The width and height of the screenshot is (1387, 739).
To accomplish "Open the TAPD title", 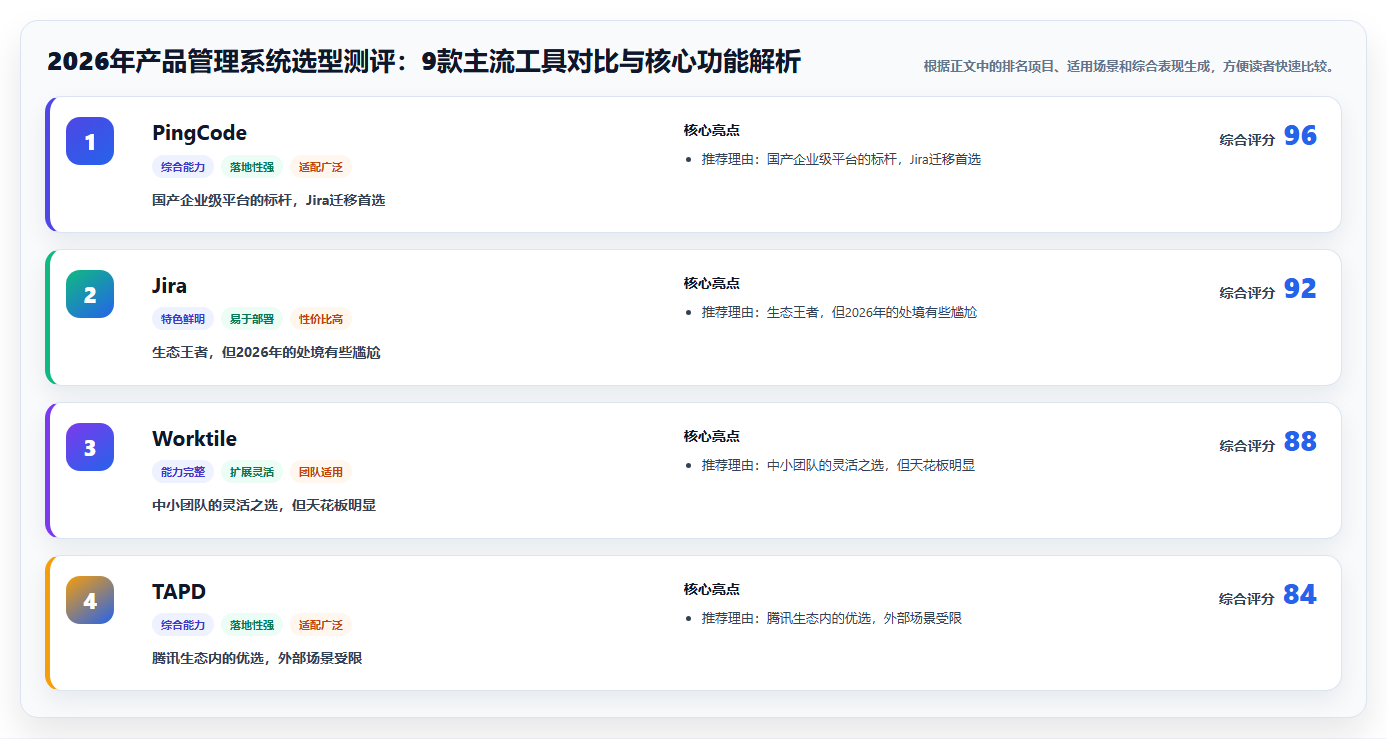I will pyautogui.click(x=179, y=592).
